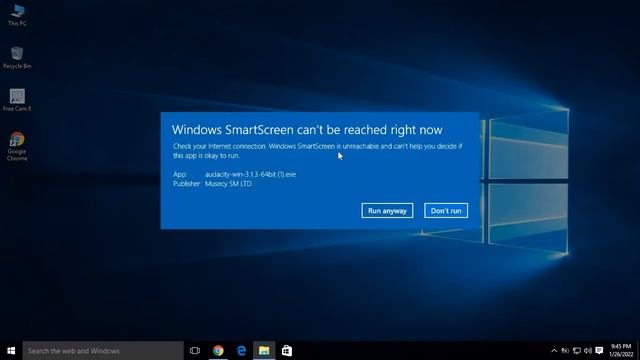Open the volume control tray icon

[x=588, y=351]
